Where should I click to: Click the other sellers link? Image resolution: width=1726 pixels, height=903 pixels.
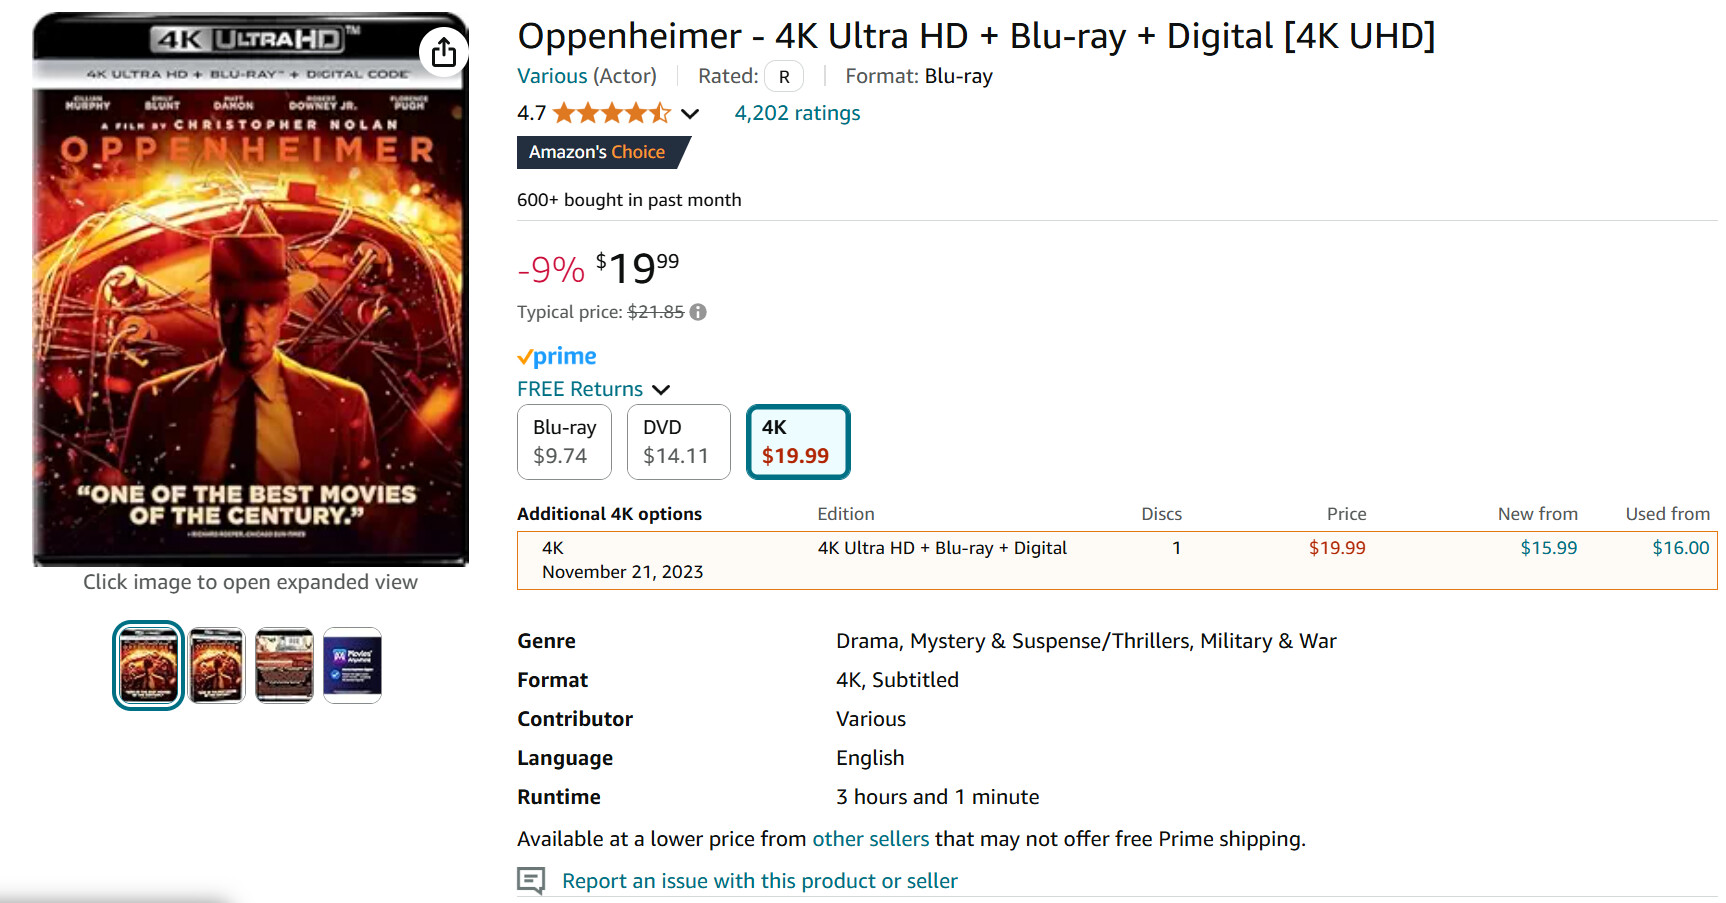tap(871, 839)
